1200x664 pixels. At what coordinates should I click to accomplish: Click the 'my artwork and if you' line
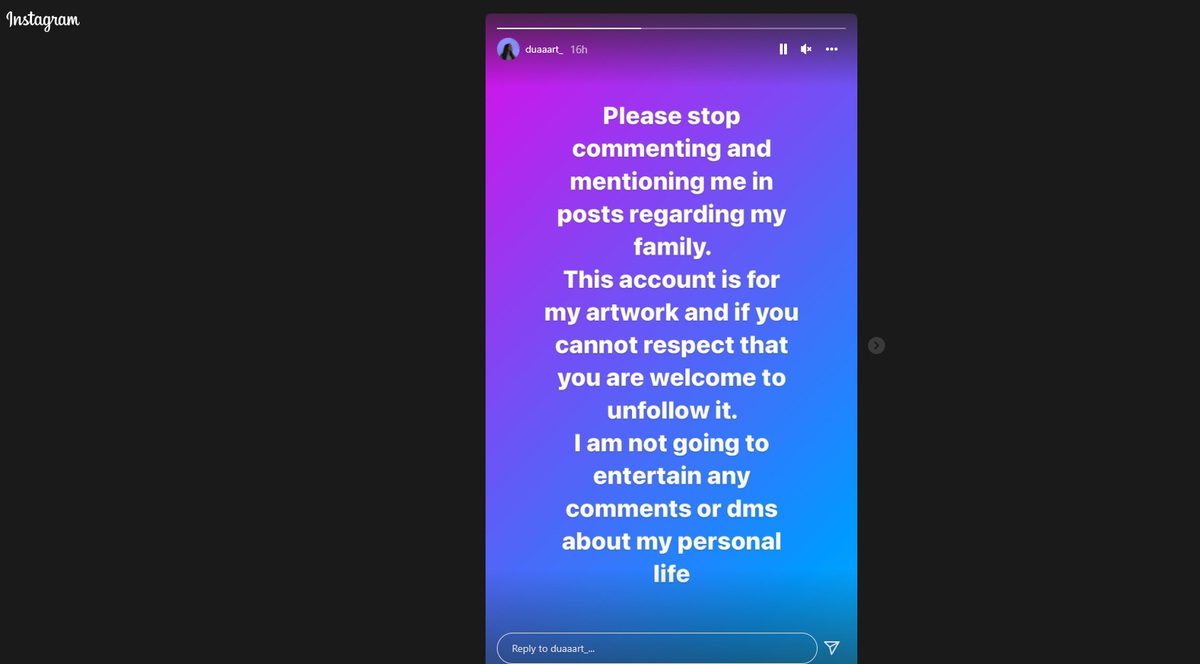[671, 312]
